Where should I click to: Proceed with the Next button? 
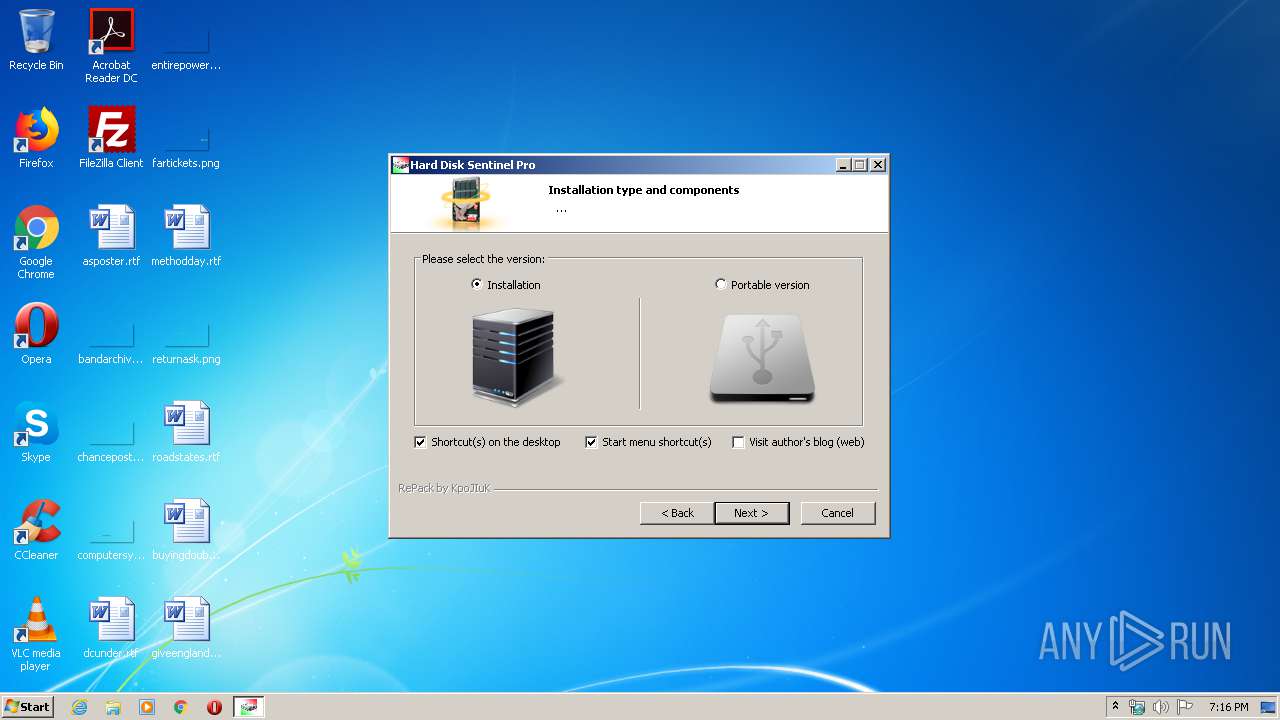(x=751, y=513)
